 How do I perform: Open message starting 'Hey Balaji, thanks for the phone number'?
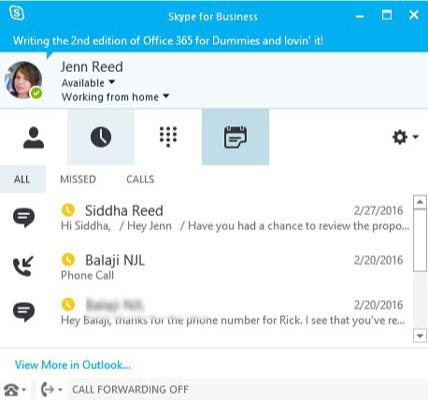(x=207, y=312)
